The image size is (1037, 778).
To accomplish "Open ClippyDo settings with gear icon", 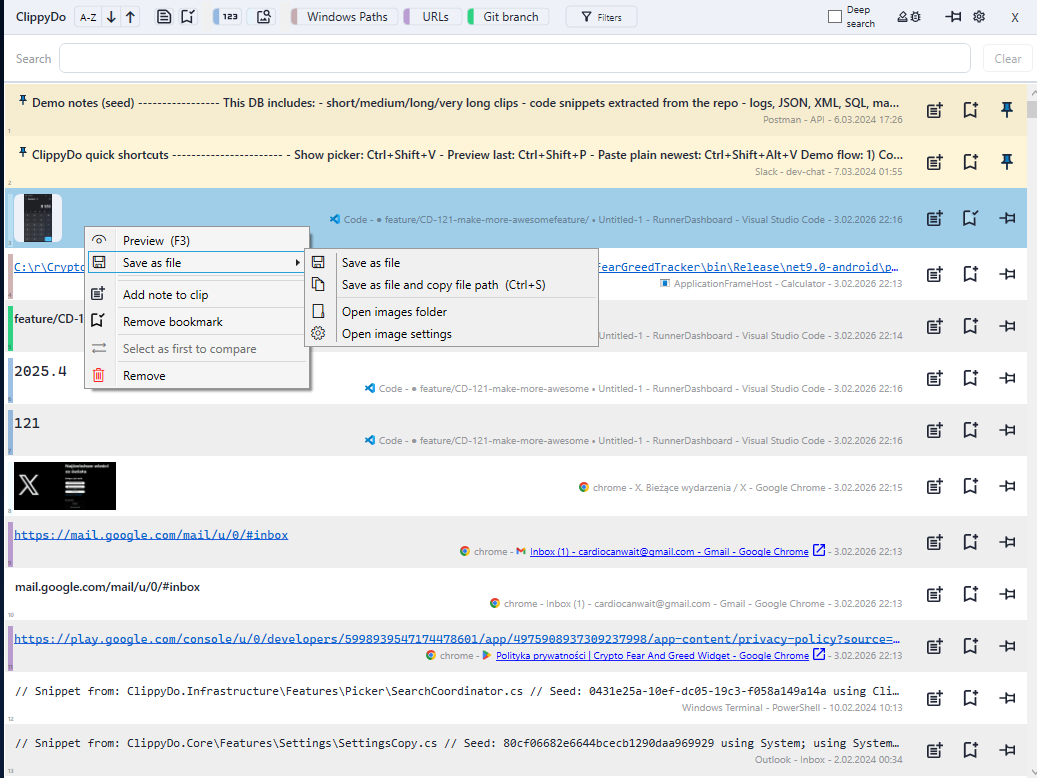I will coord(977,17).
